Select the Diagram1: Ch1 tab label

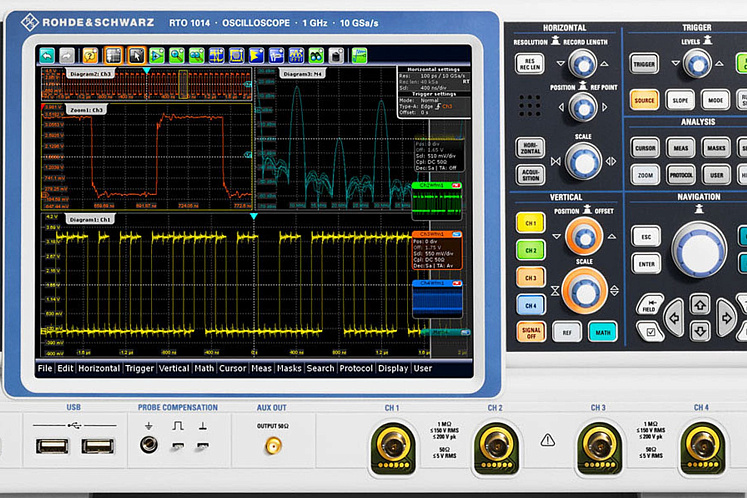coord(91,218)
